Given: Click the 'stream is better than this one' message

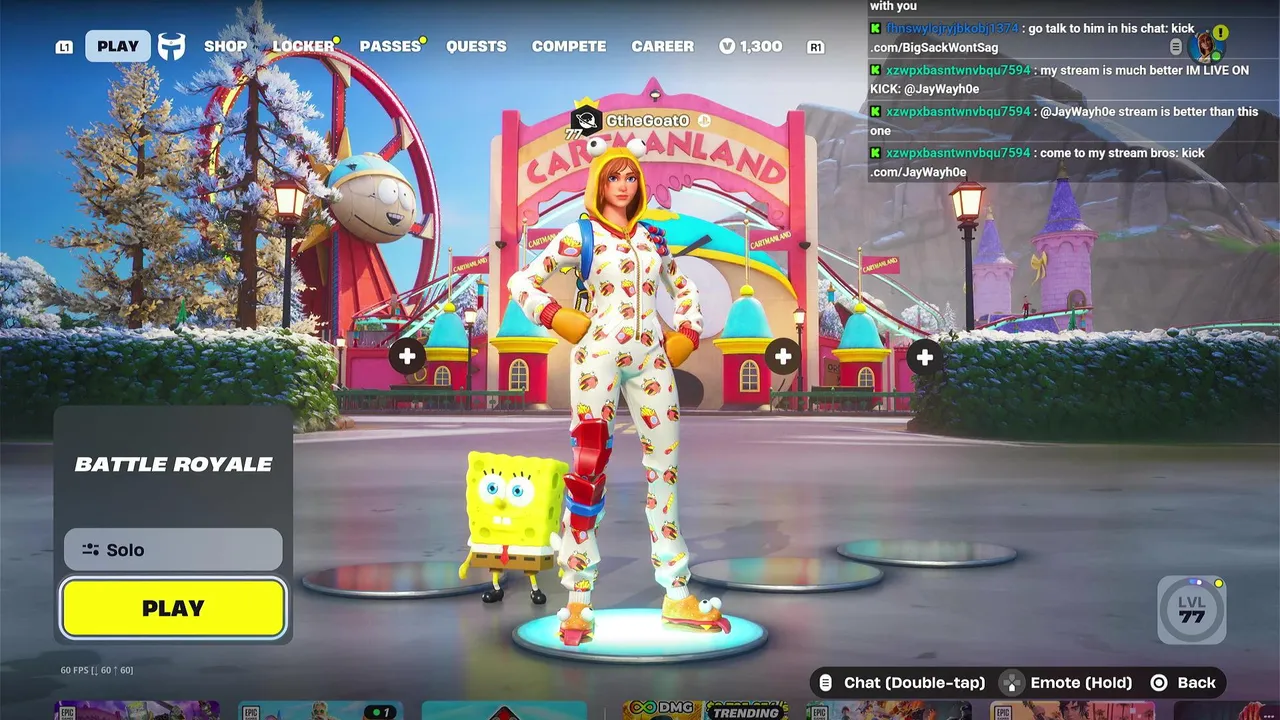Looking at the screenshot, I should click(1064, 121).
